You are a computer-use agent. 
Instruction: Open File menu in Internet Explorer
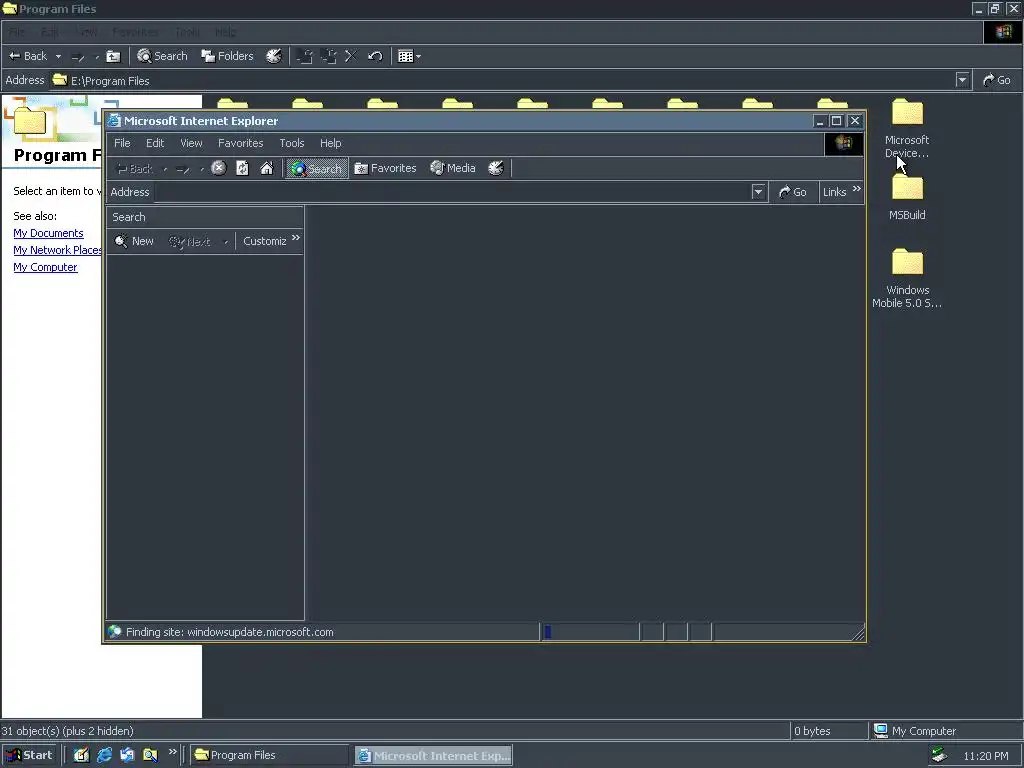(122, 143)
